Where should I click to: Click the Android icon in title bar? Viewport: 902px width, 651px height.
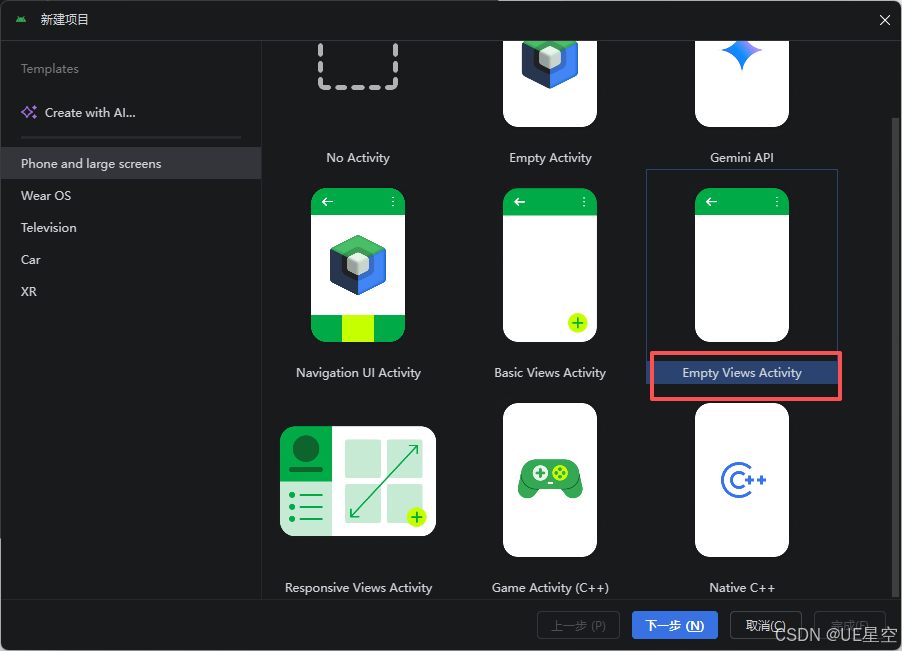[x=21, y=20]
